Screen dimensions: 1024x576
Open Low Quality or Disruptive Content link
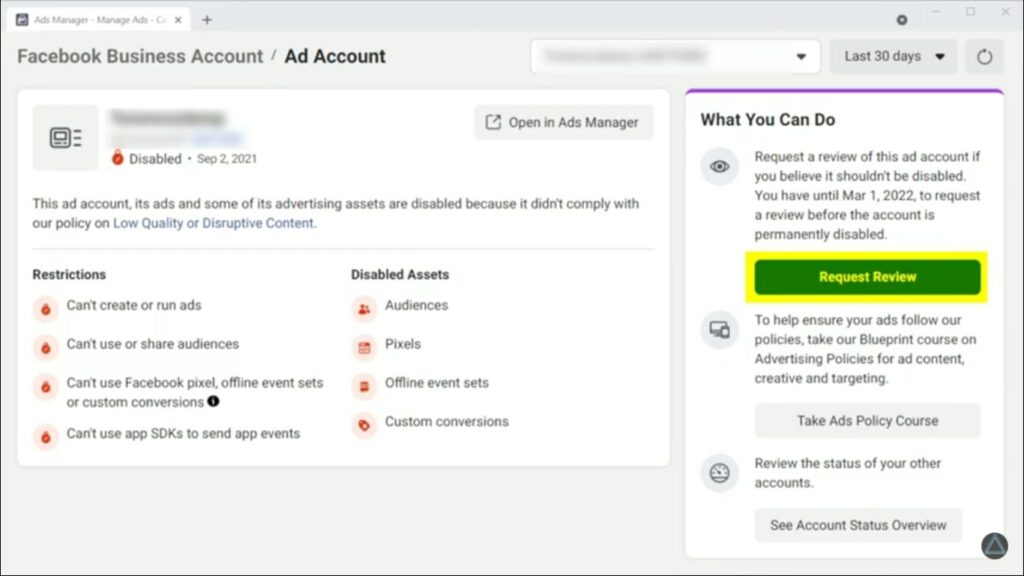coord(214,223)
